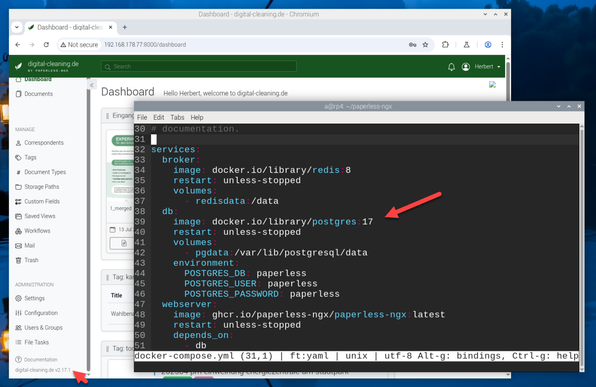This screenshot has height=387, width=596.
Task: Open the terminal Edit menu
Action: [x=159, y=117]
